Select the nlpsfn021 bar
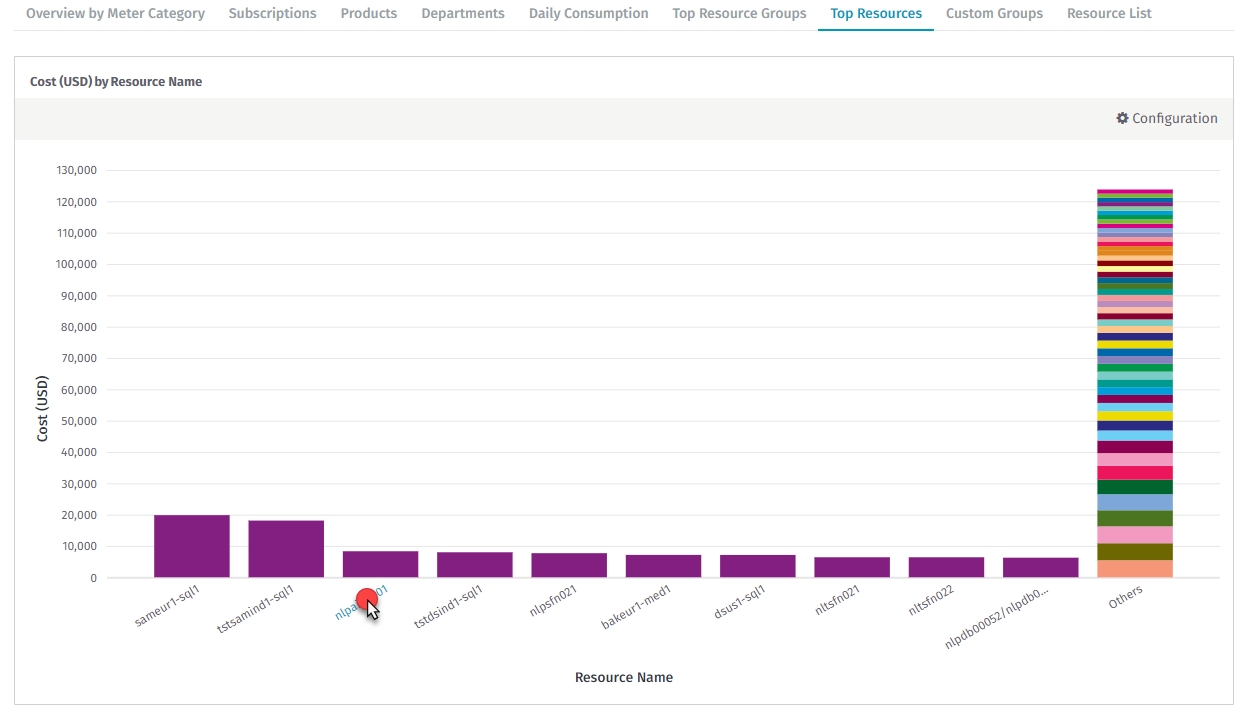The width and height of the screenshot is (1245, 711). tap(569, 565)
